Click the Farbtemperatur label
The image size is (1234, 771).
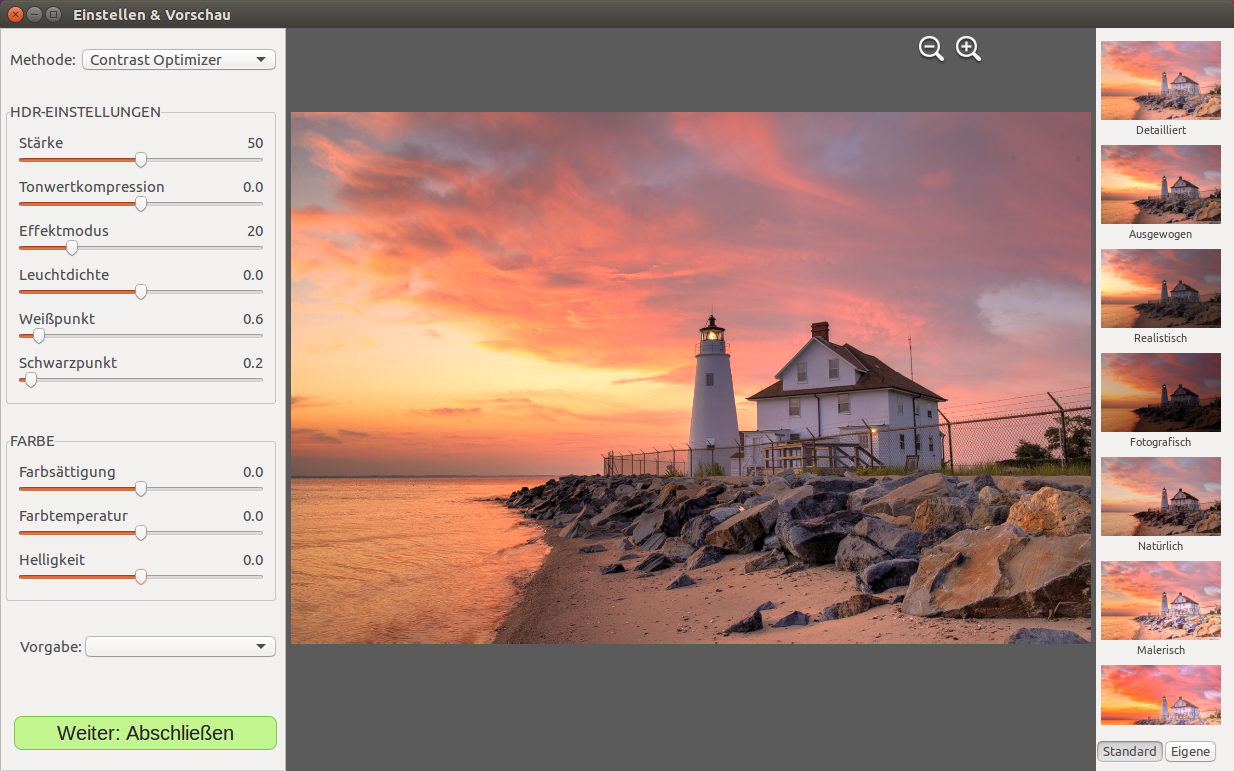(x=73, y=516)
